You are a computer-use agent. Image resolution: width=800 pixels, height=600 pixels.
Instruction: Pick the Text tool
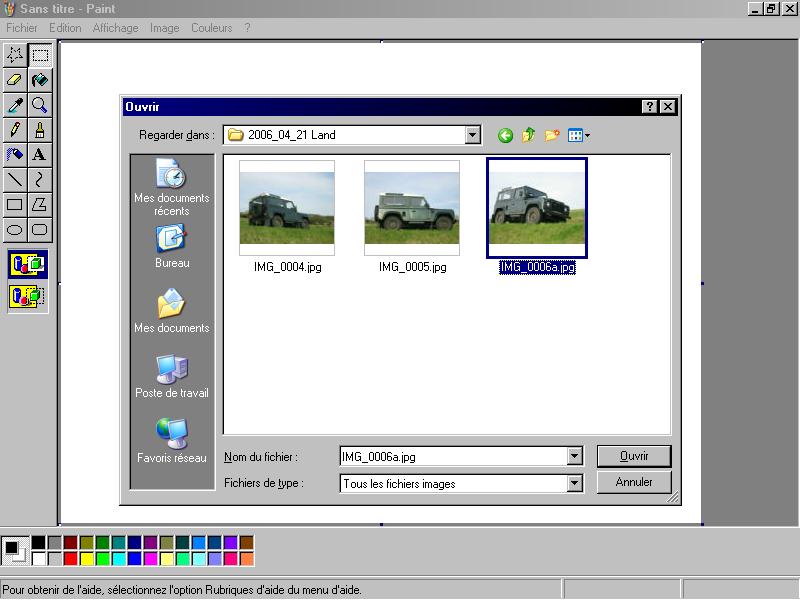(x=39, y=154)
